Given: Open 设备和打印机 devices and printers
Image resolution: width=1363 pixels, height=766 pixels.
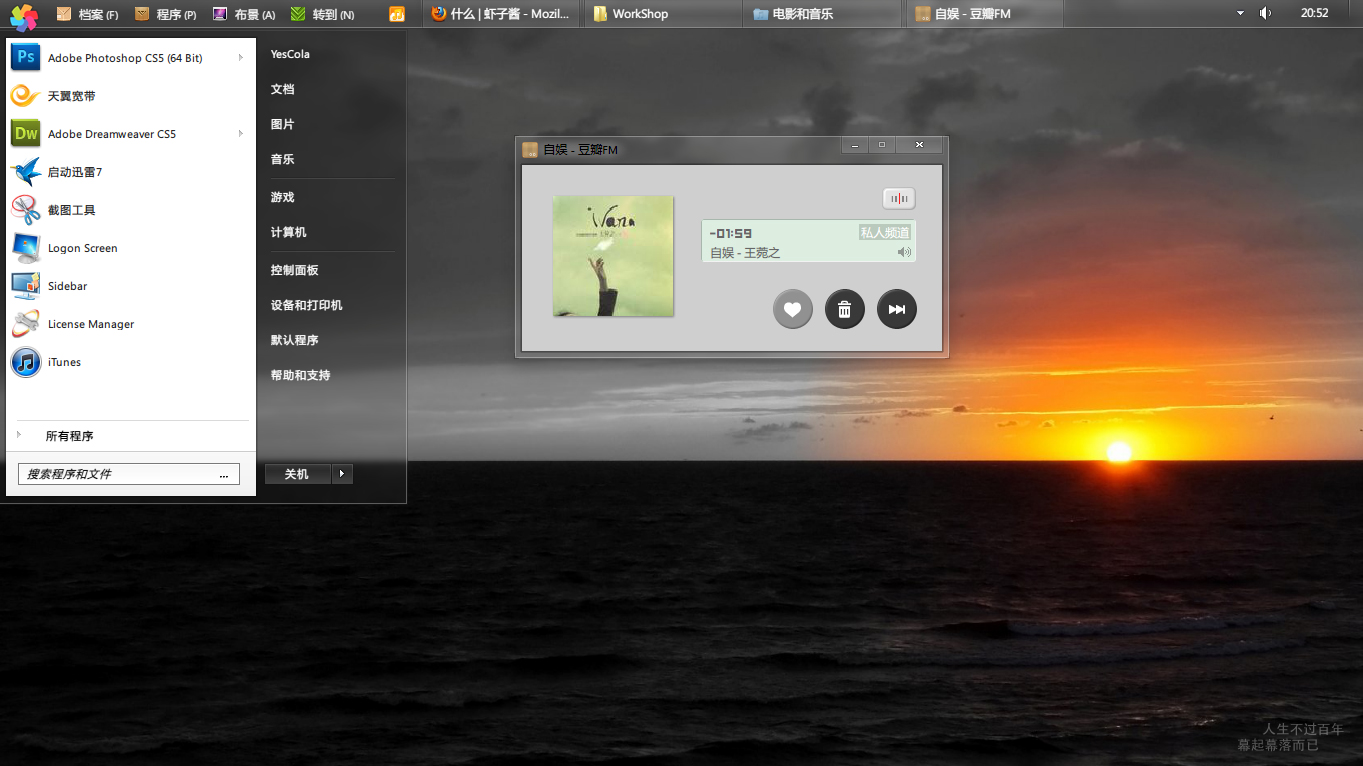Looking at the screenshot, I should pos(306,305).
